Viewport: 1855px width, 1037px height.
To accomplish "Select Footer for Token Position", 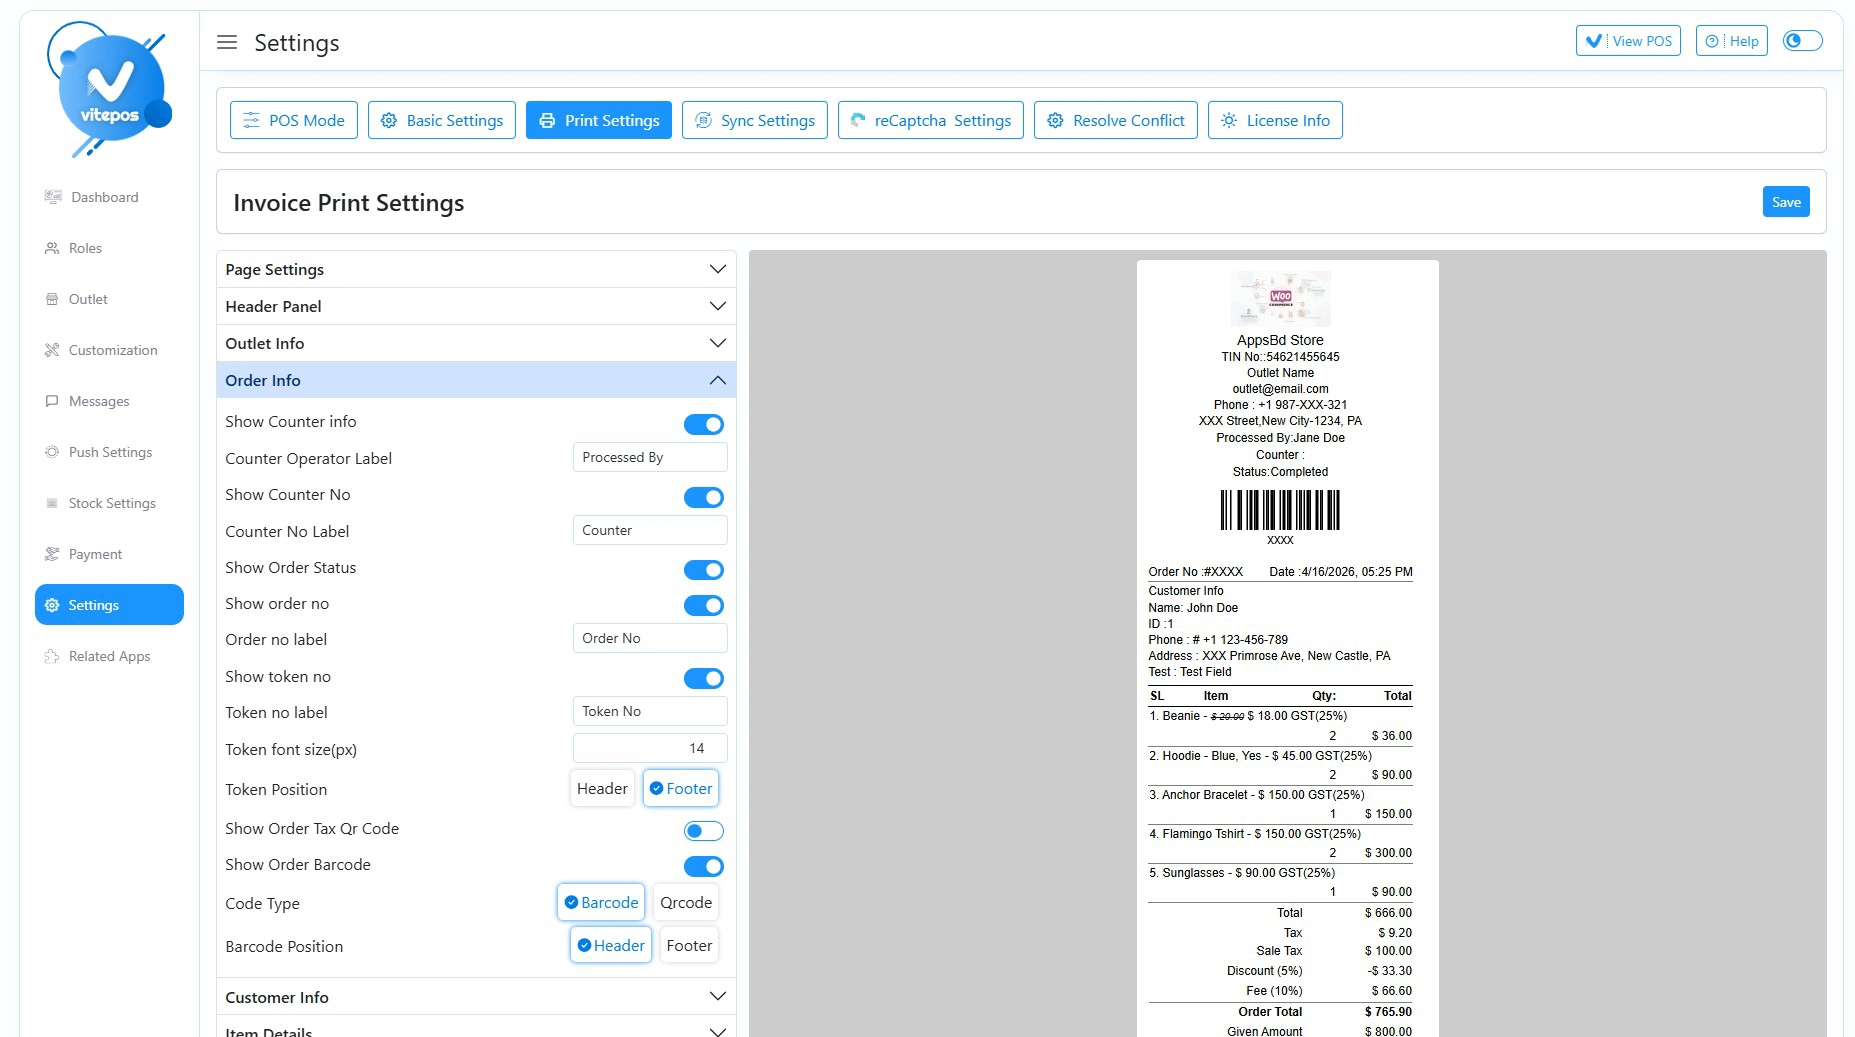I will 681,788.
